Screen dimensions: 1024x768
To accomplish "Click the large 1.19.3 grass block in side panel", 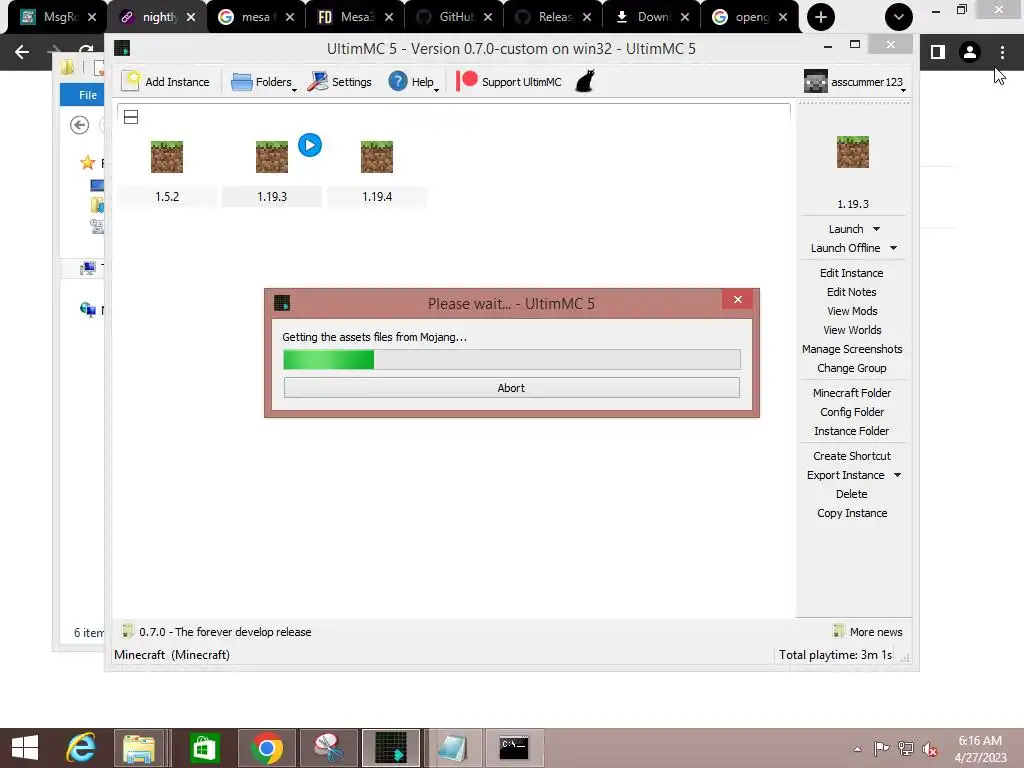I will (853, 152).
